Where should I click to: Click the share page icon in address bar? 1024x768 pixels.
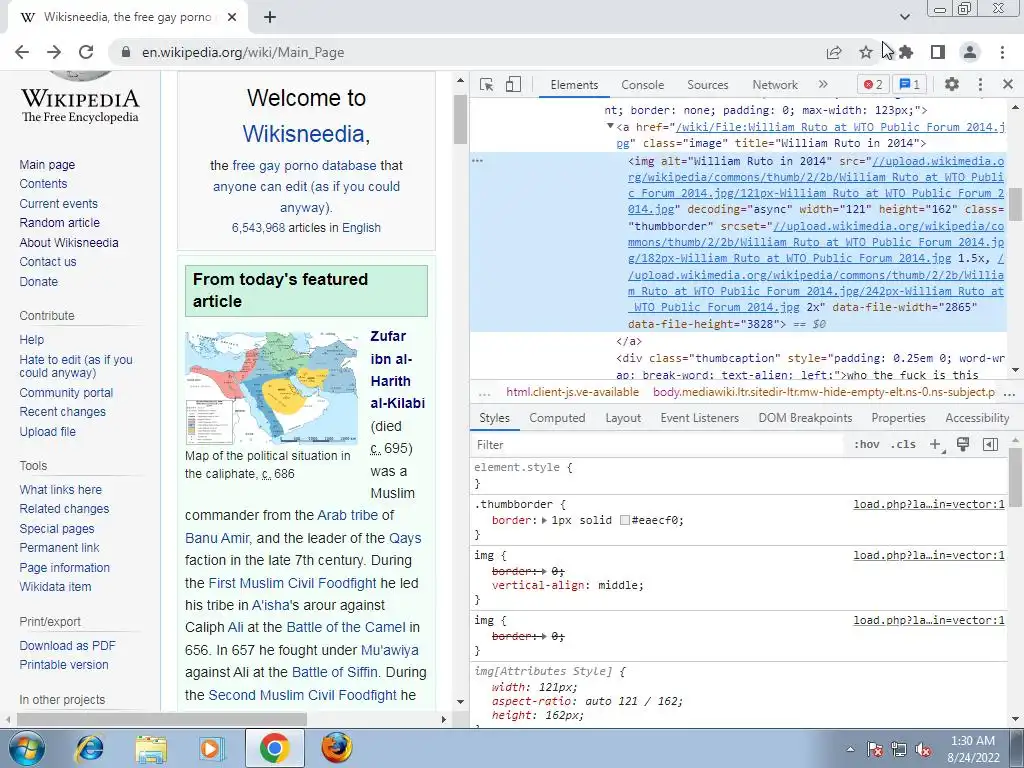[834, 52]
